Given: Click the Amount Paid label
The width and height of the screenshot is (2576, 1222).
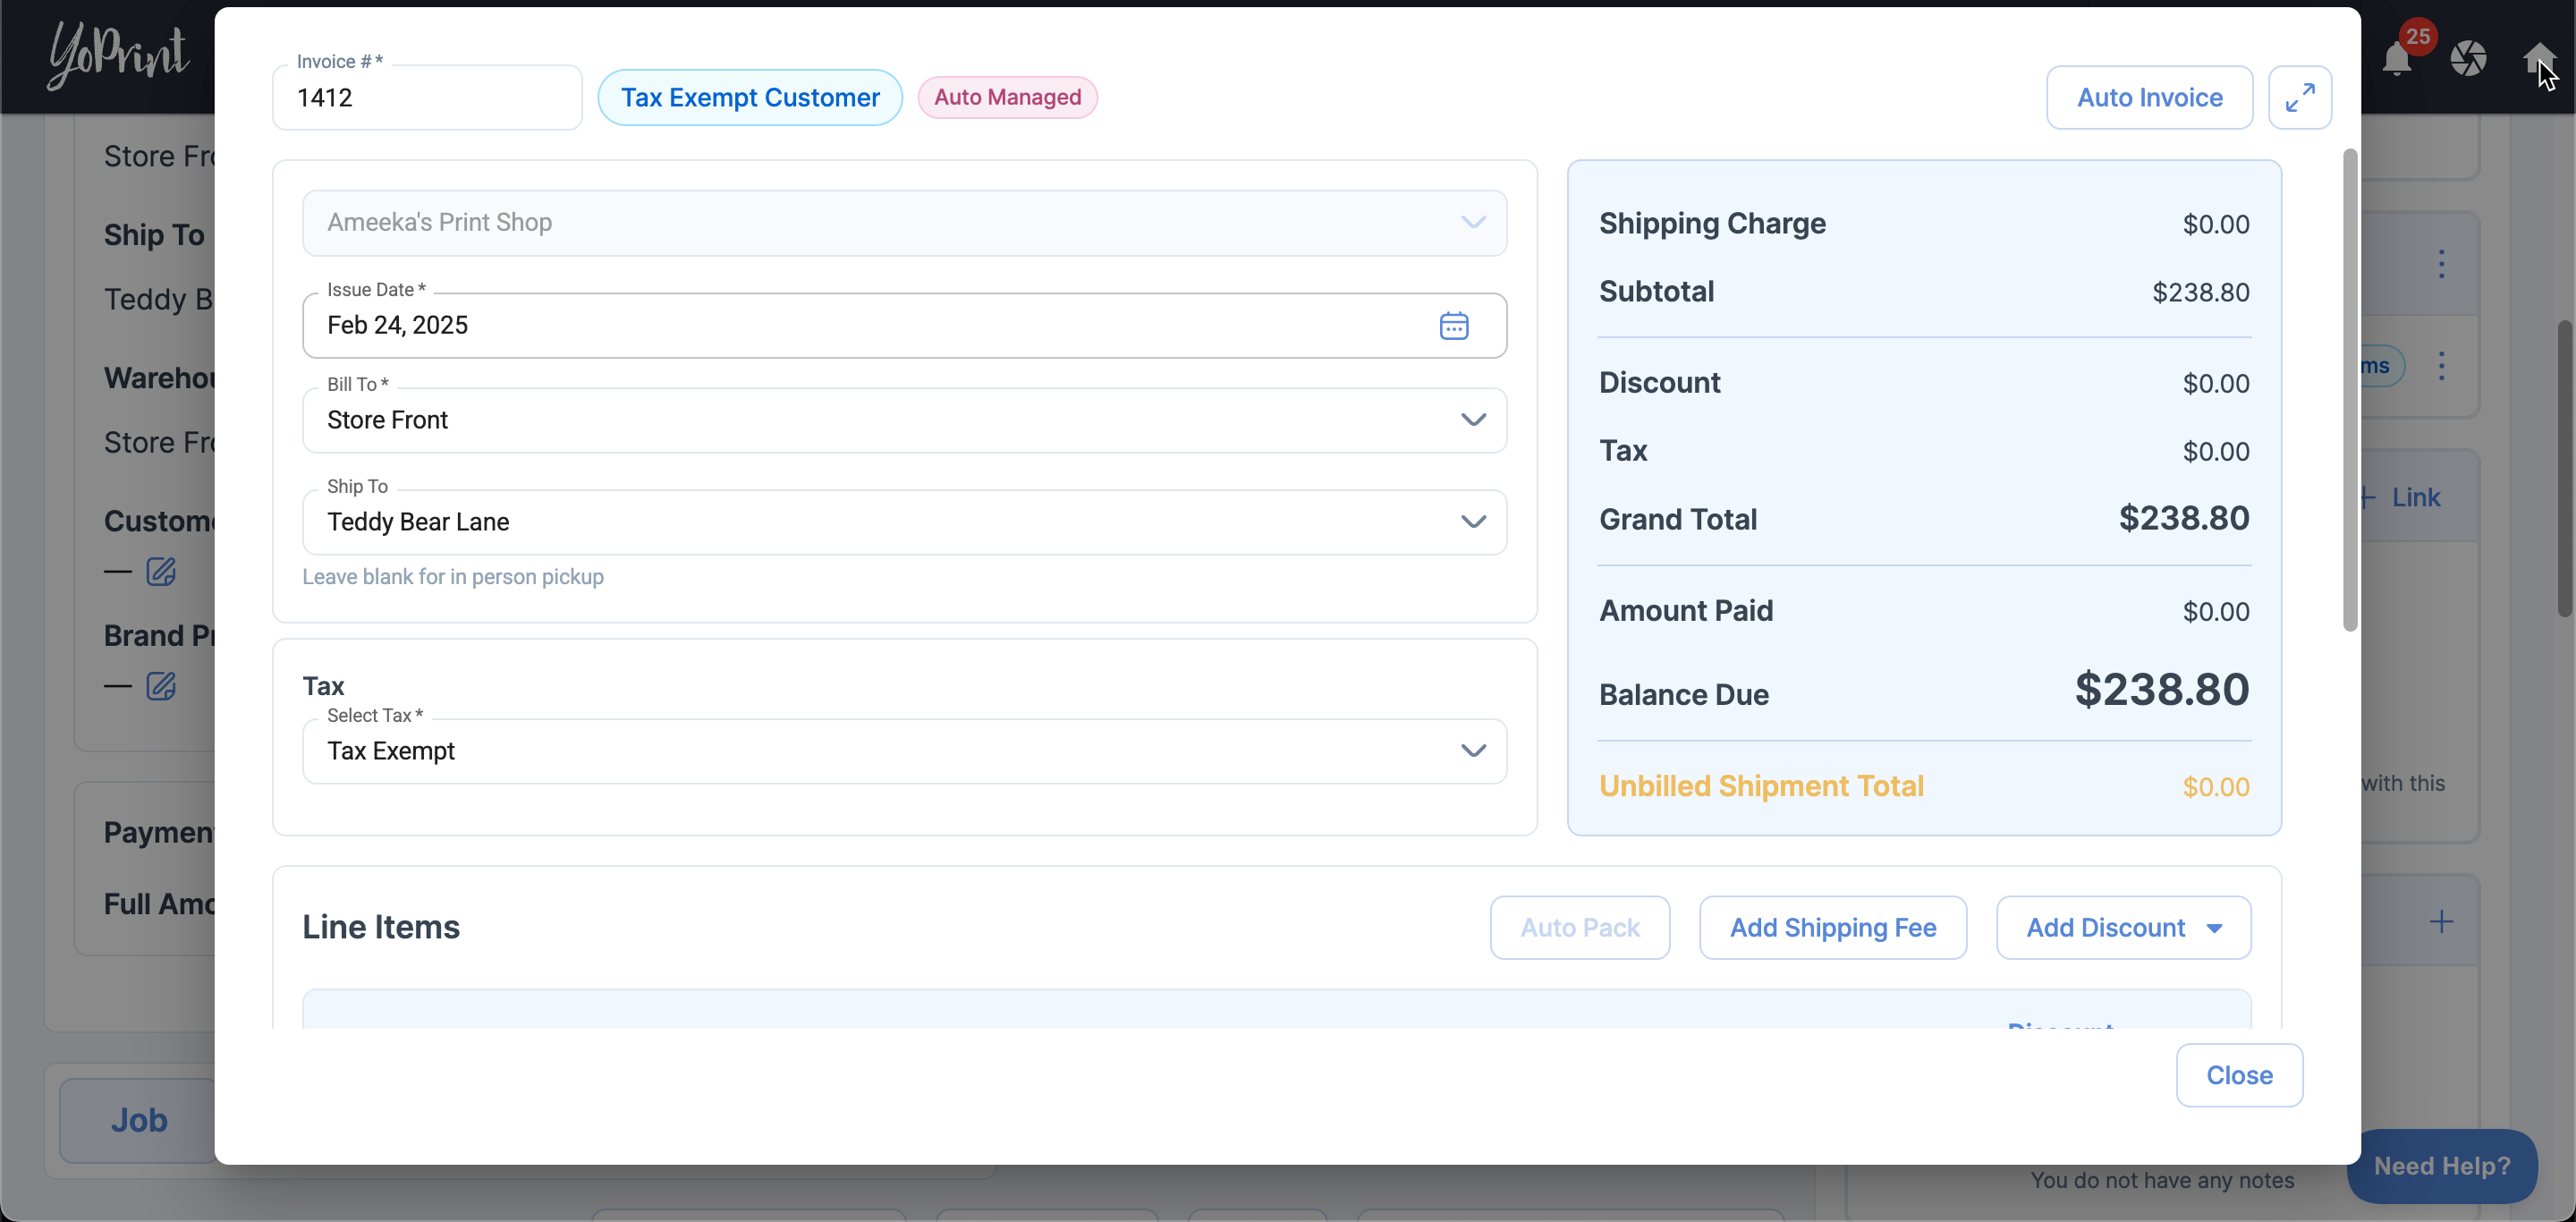Looking at the screenshot, I should 1686,610.
